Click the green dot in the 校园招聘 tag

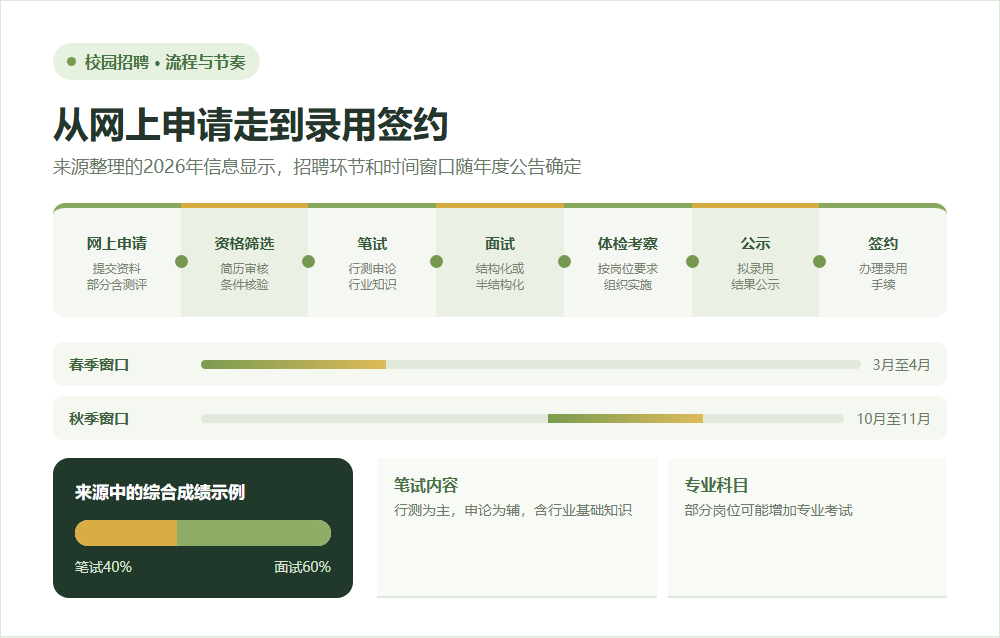tap(71, 62)
